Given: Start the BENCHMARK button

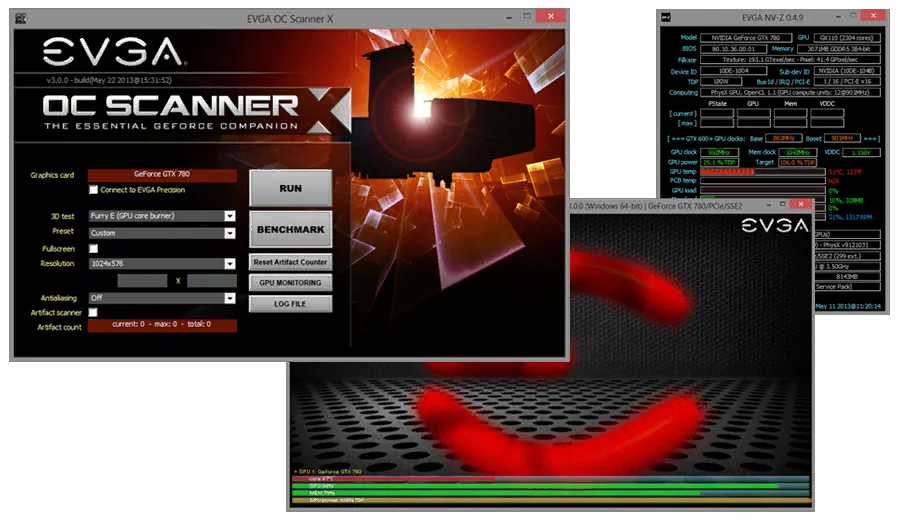Looking at the screenshot, I should tap(290, 229).
